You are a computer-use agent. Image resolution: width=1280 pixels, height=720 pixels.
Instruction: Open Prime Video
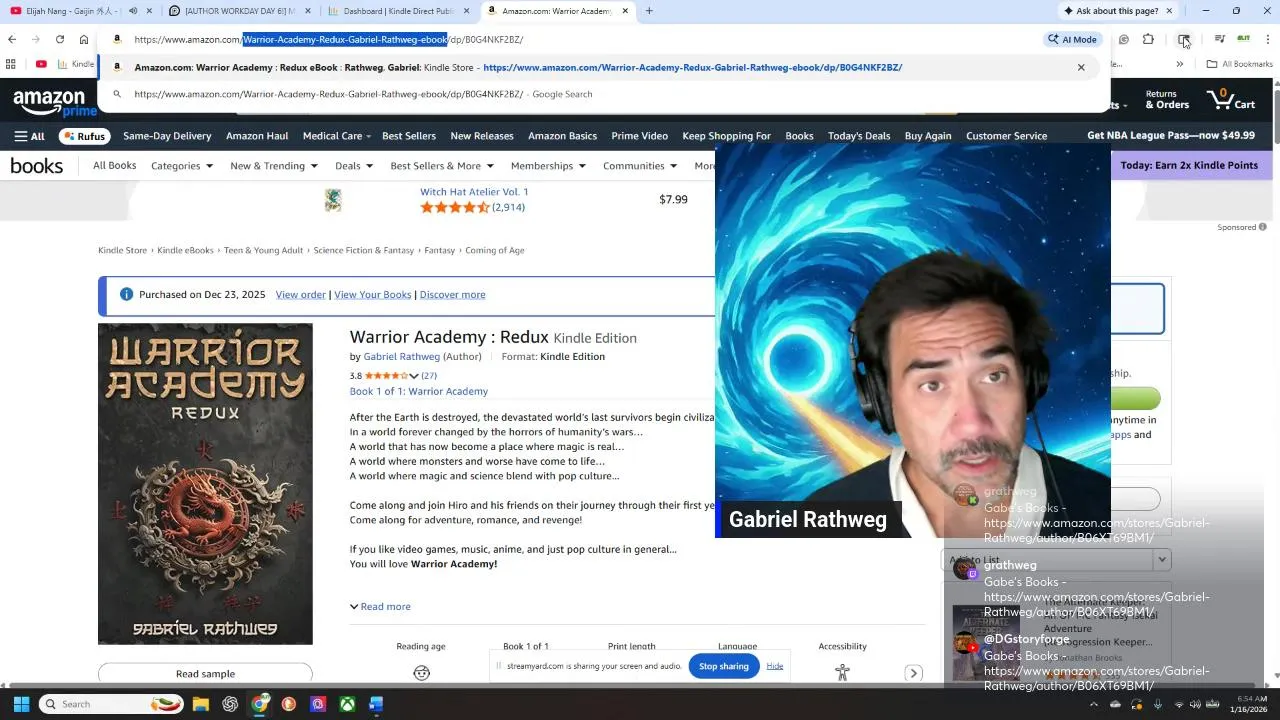tap(639, 136)
